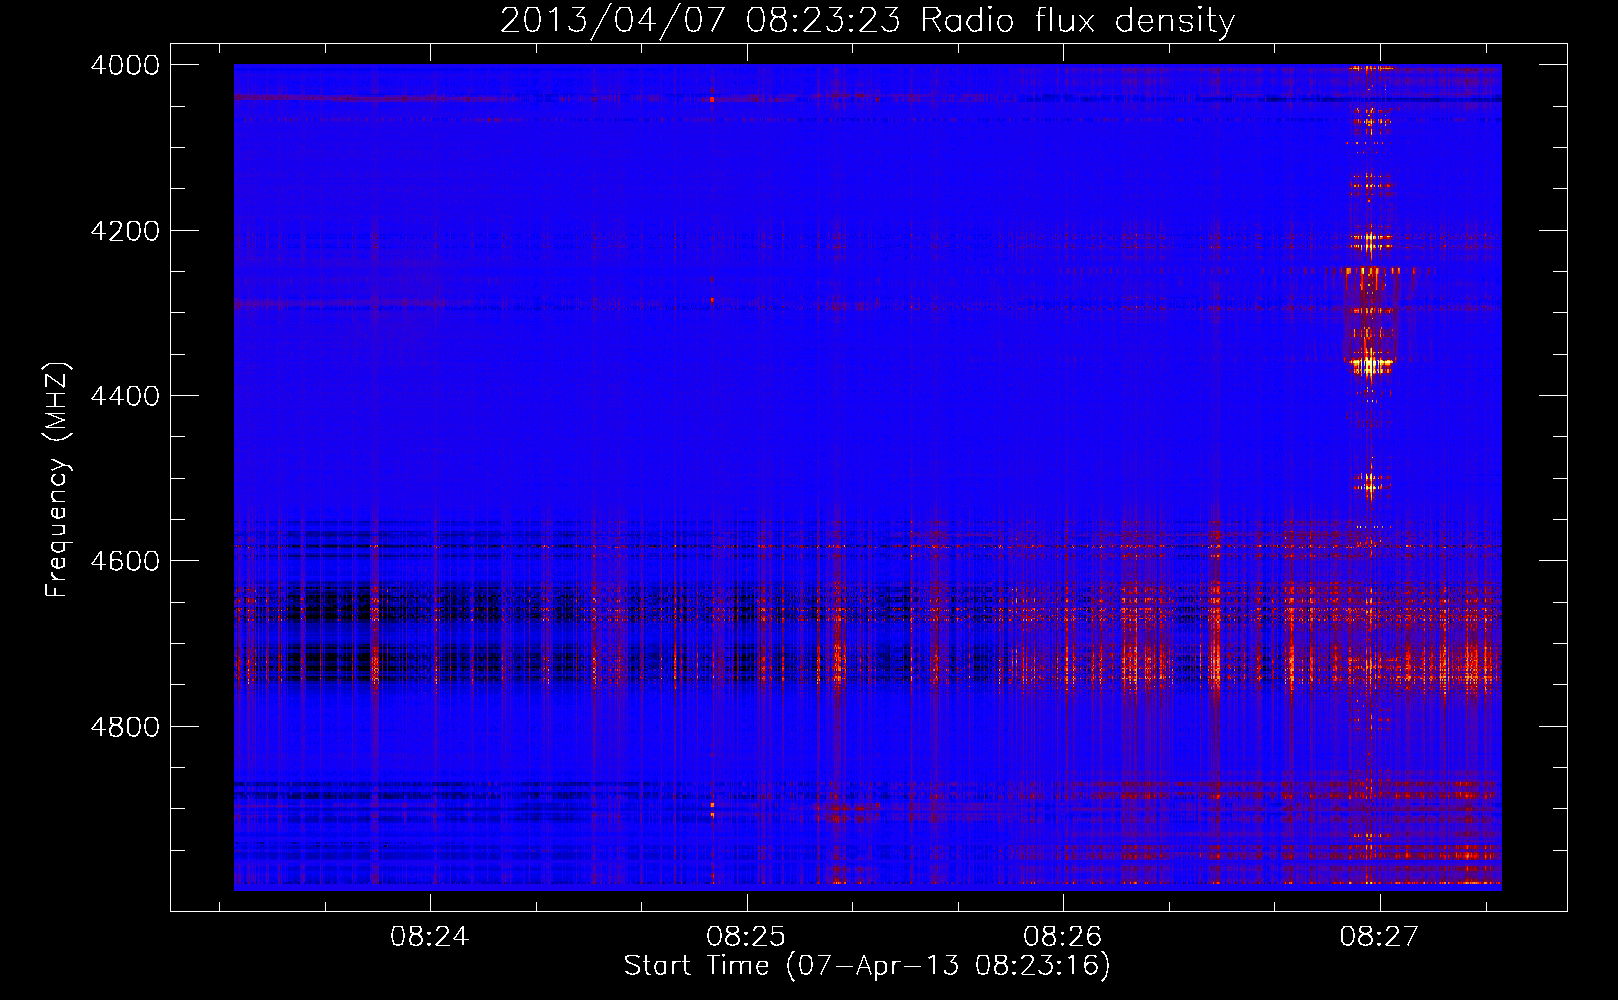
Task: Click the 08:24 time axis label
Action: [x=430, y=937]
